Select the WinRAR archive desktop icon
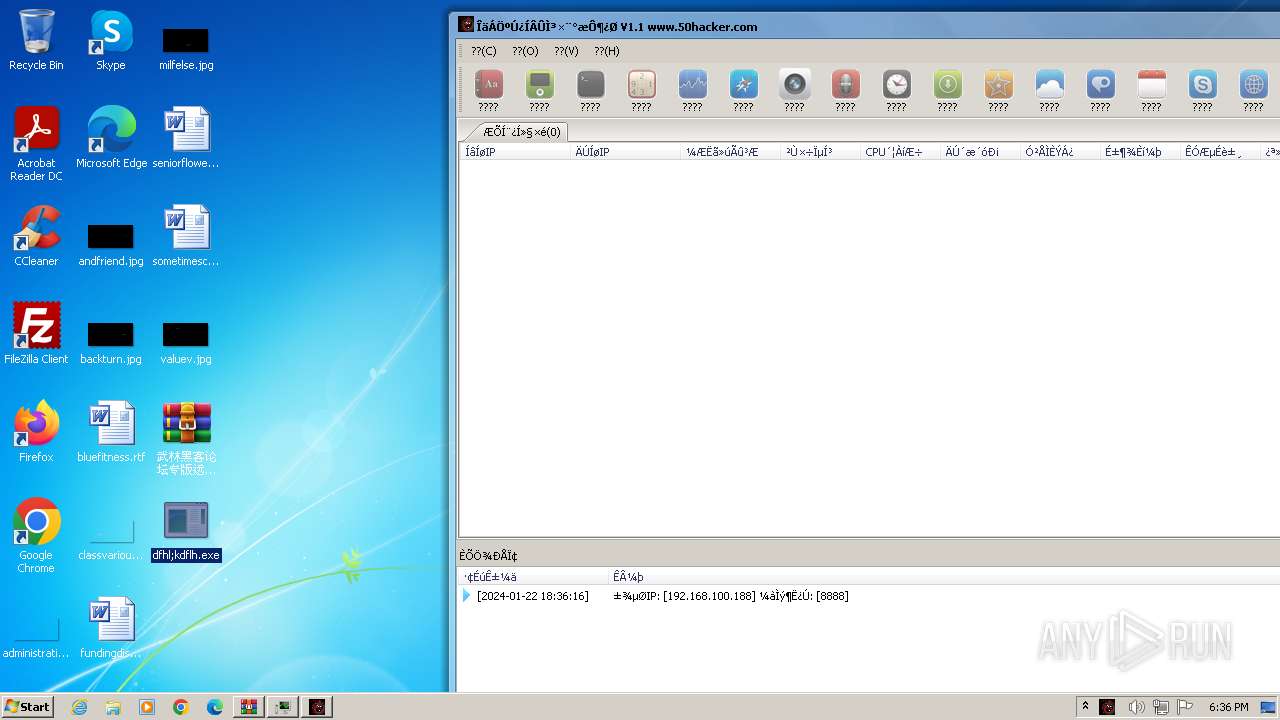The height and width of the screenshot is (720, 1280). coord(186,438)
